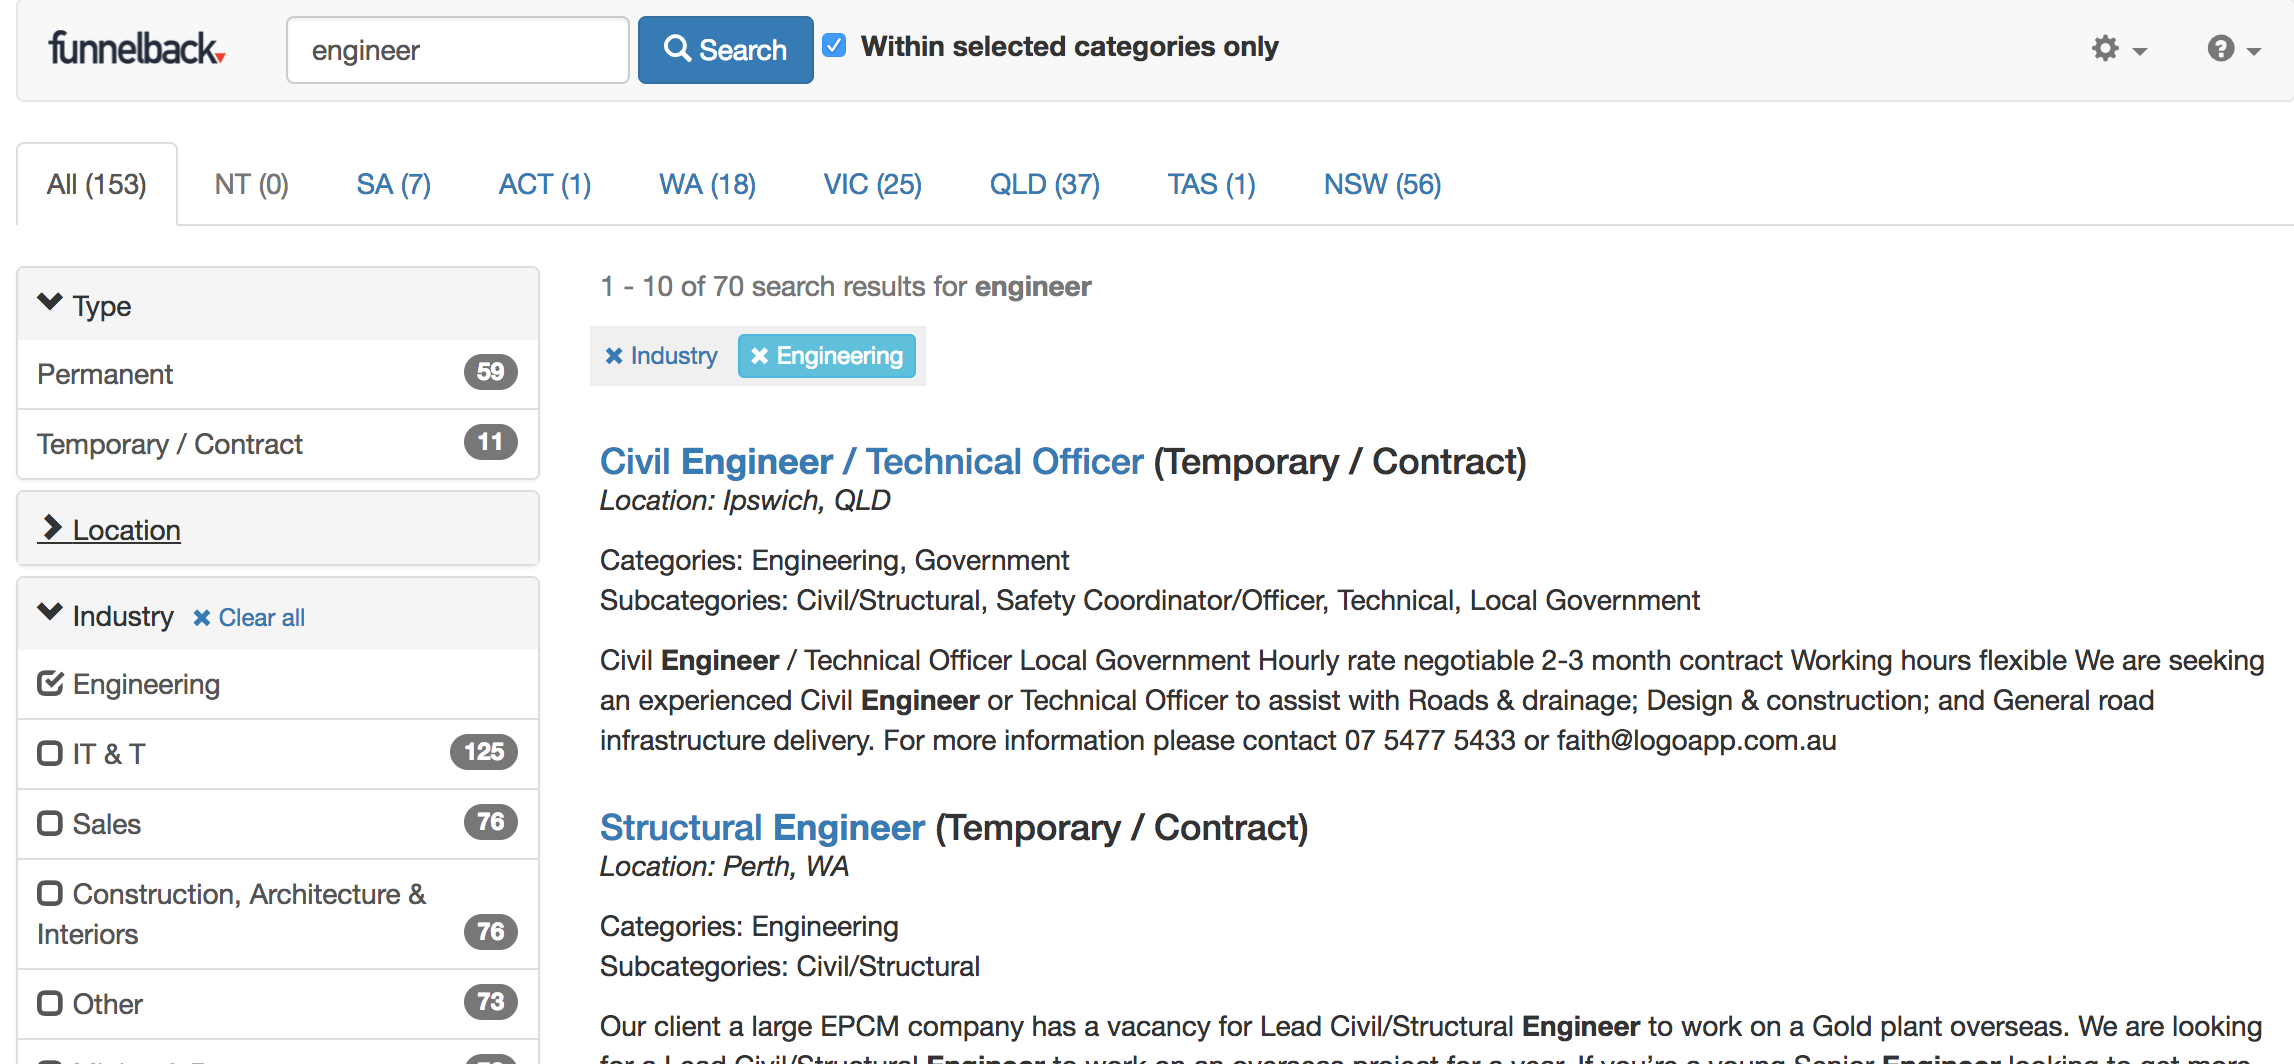Collapse the Industry facet
2294x1064 pixels.
(105, 615)
